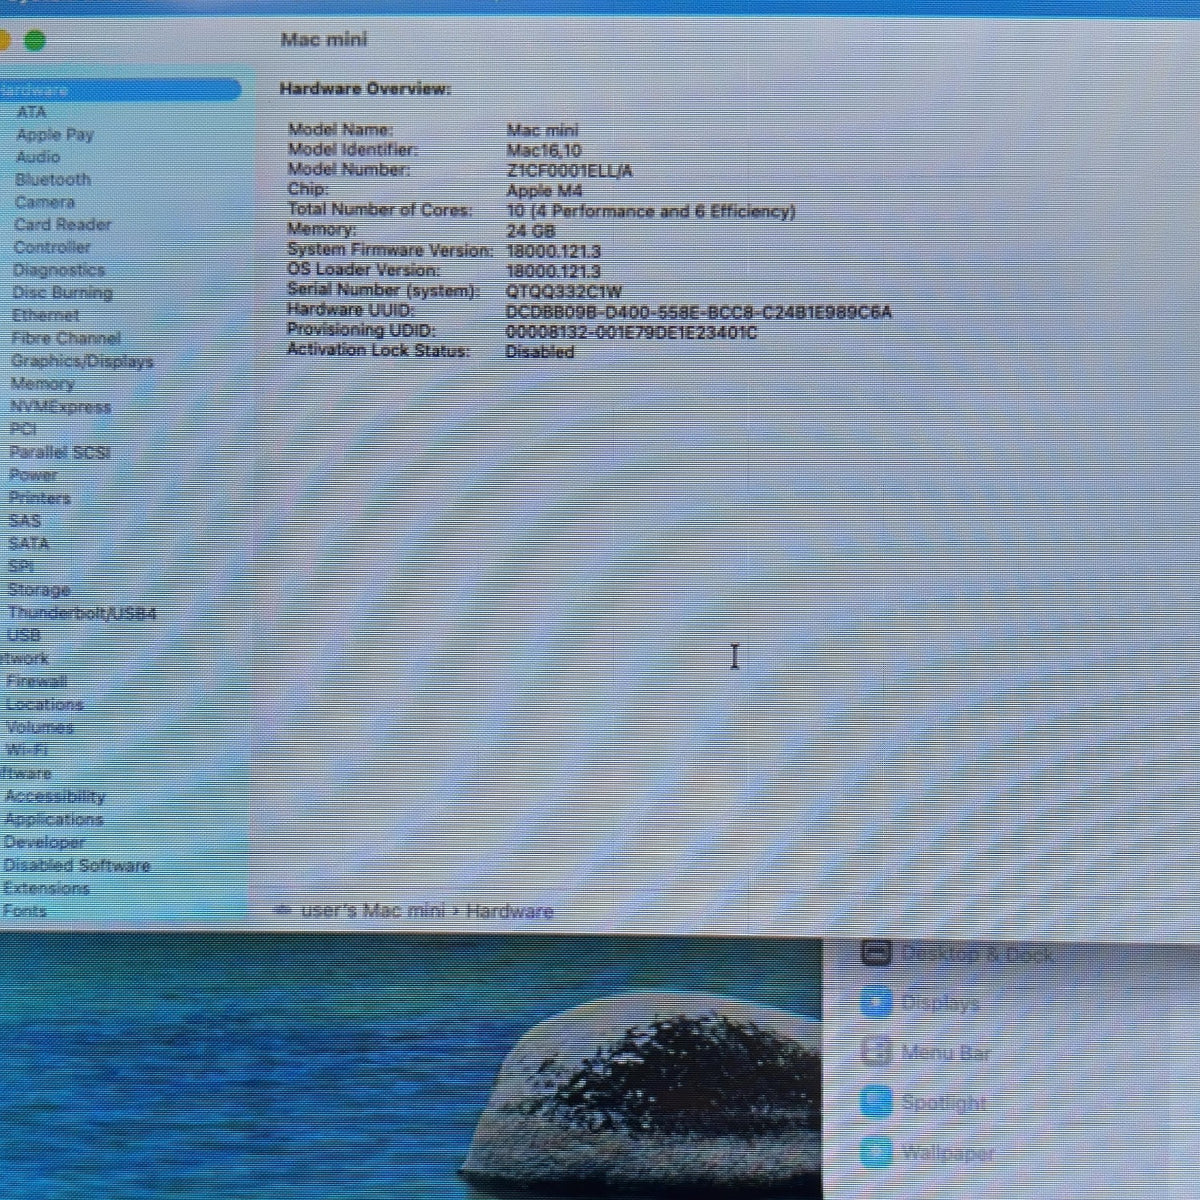Select ATA in the sidebar

coord(31,112)
